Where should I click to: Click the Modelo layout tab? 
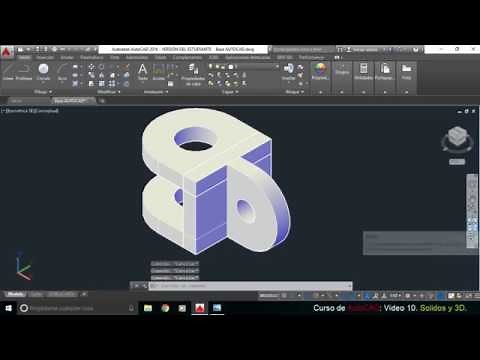tap(15, 294)
